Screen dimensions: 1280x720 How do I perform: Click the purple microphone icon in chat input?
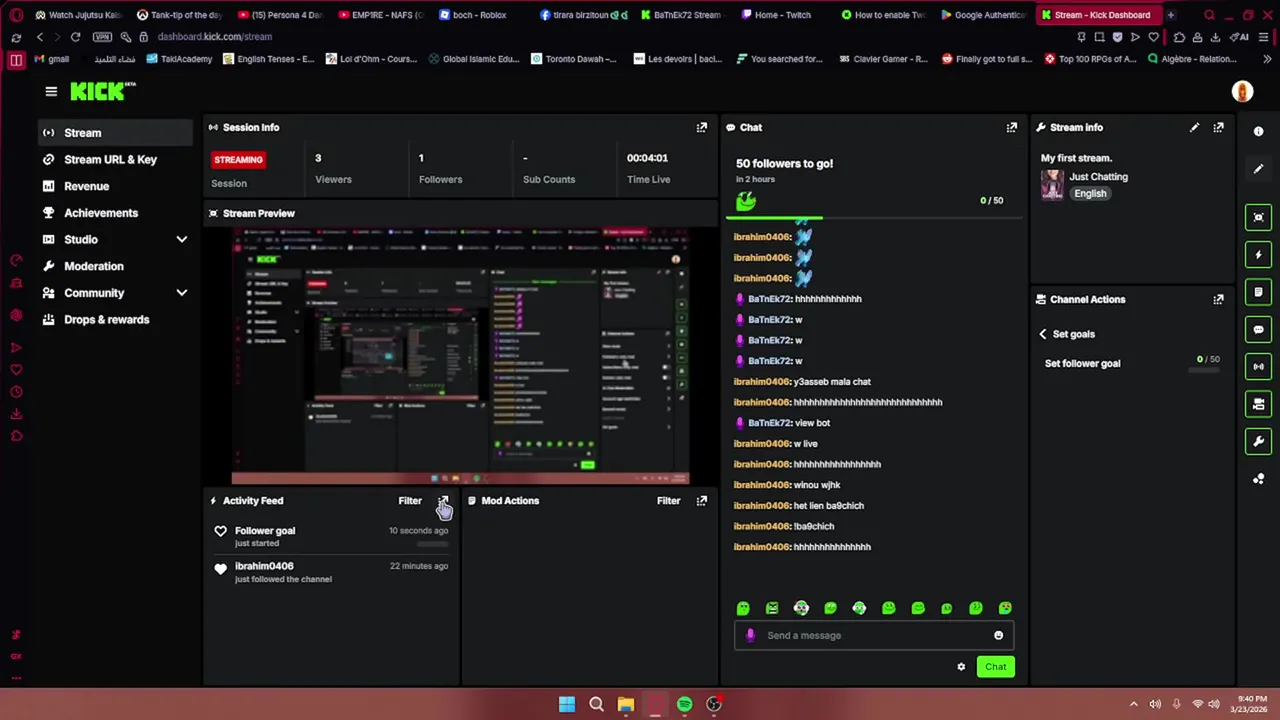coord(750,635)
